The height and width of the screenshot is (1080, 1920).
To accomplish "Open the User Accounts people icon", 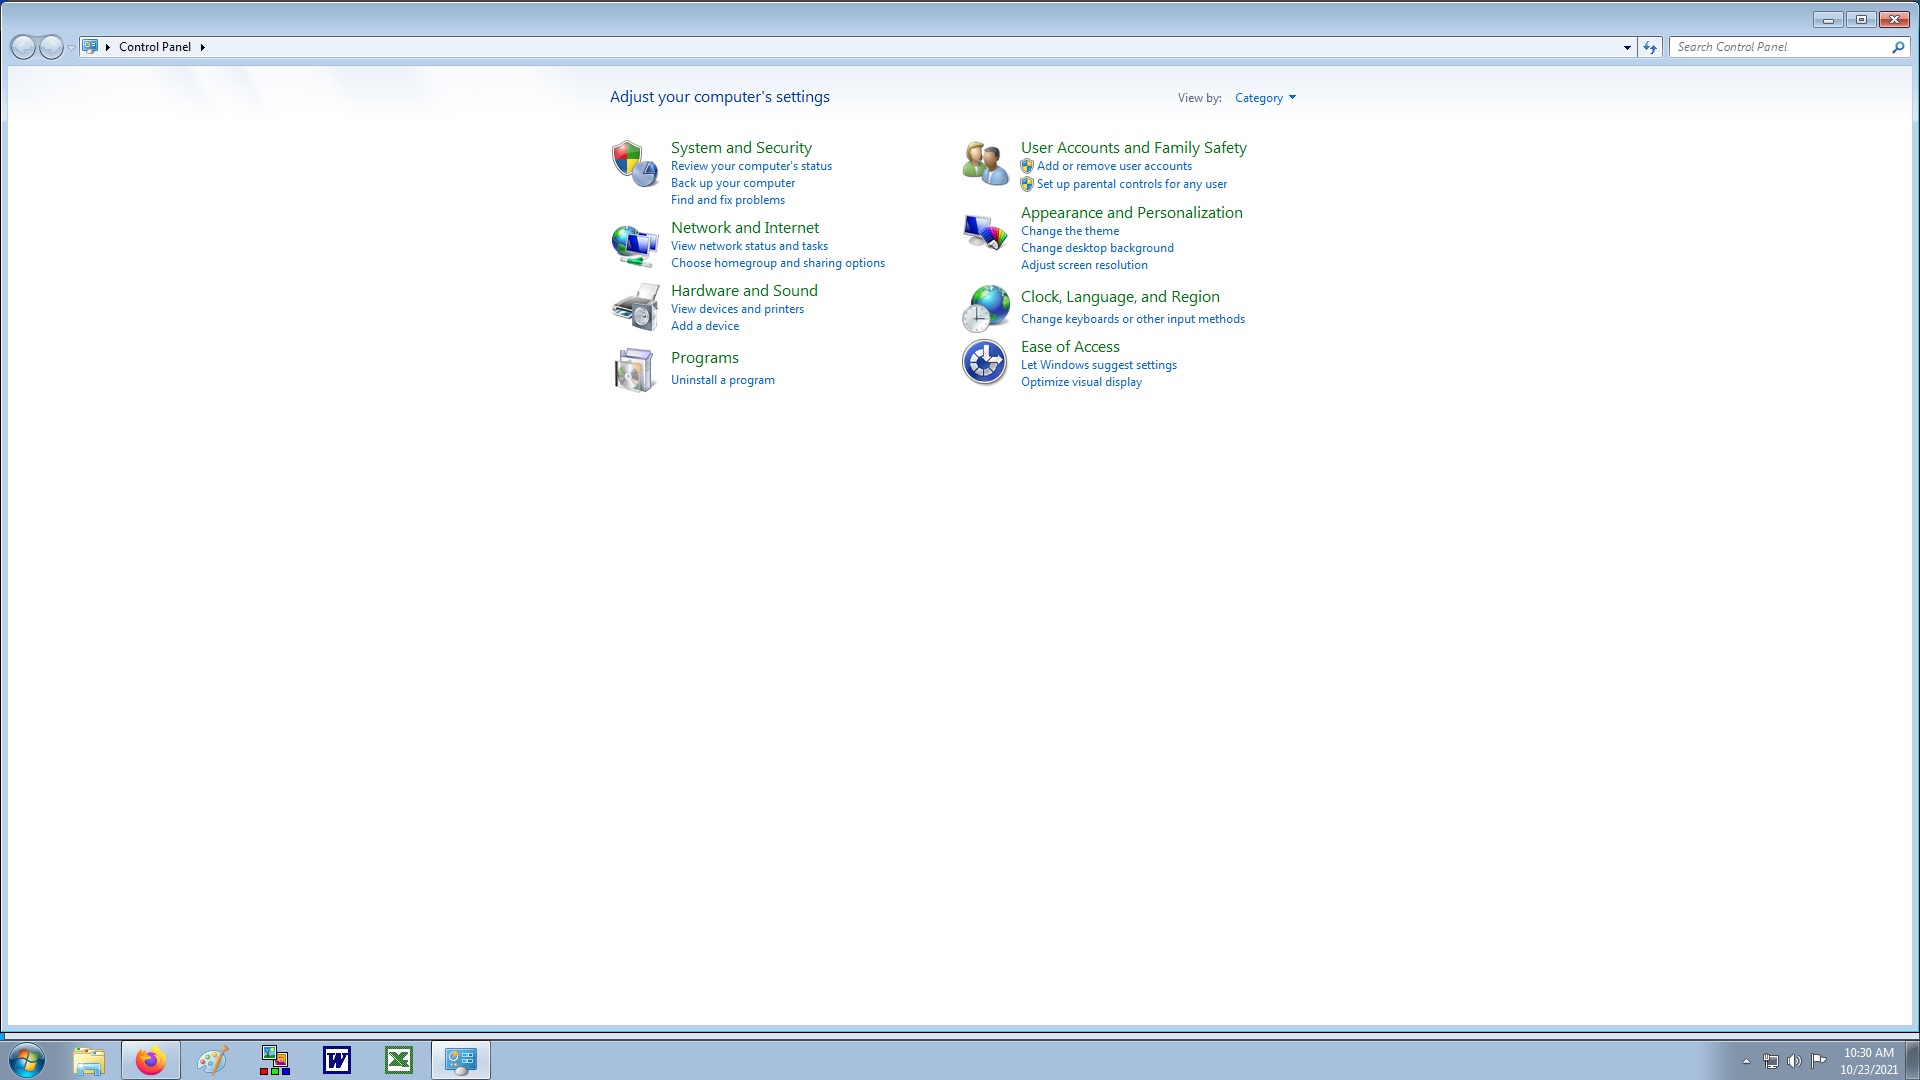I will tap(985, 164).
